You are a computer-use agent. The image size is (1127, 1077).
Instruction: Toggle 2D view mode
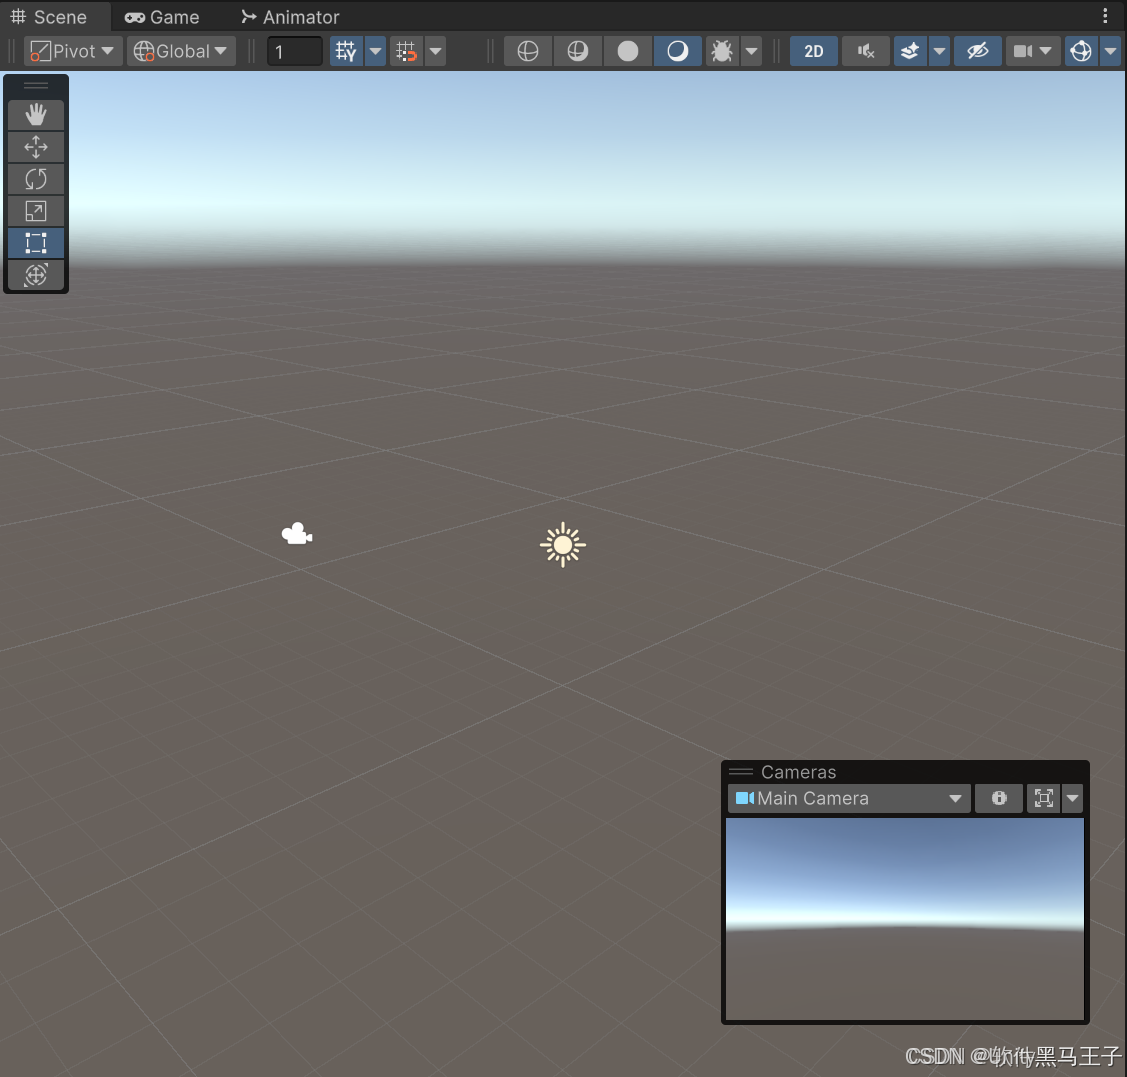click(x=814, y=51)
